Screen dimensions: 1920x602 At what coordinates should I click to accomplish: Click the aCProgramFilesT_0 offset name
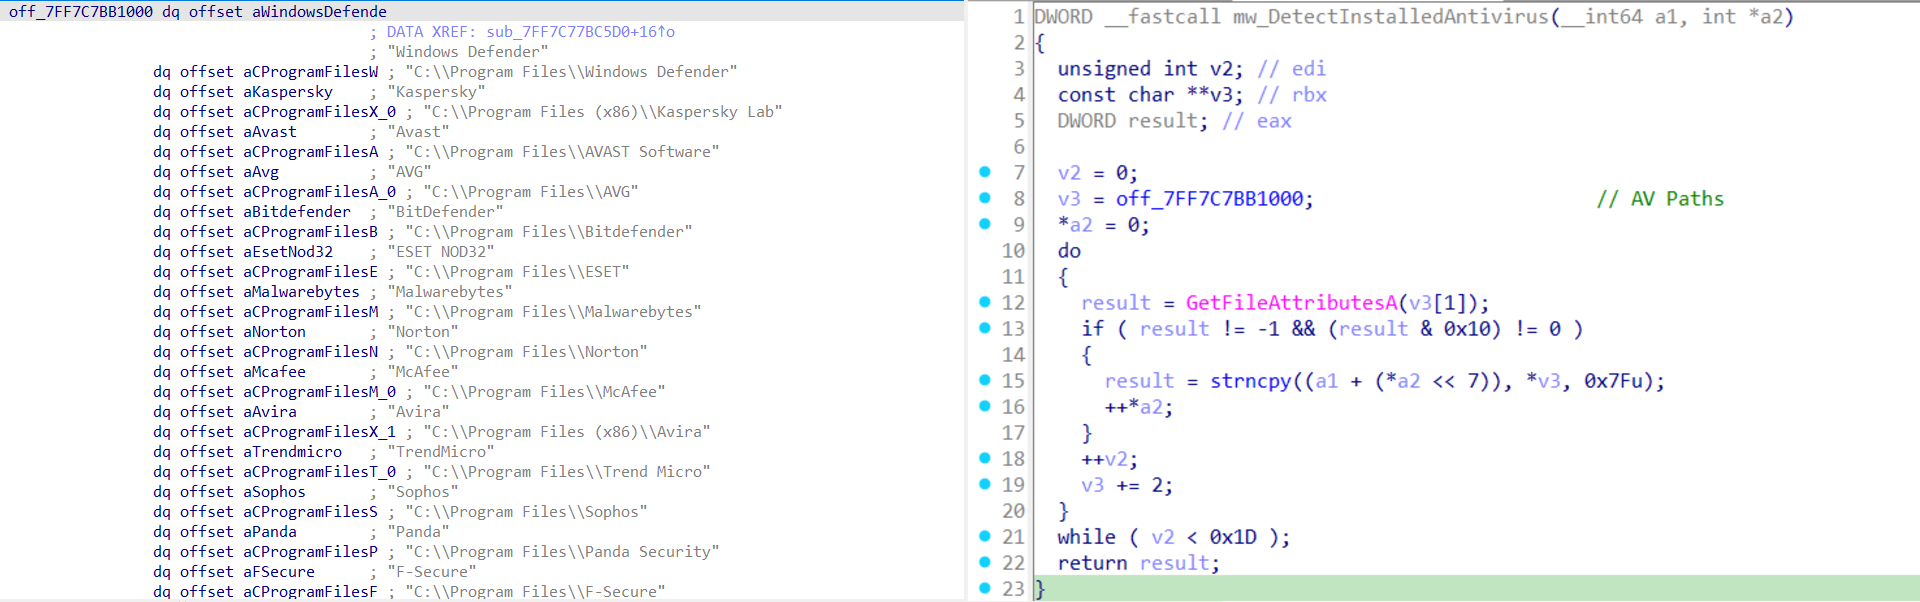[x=319, y=472]
